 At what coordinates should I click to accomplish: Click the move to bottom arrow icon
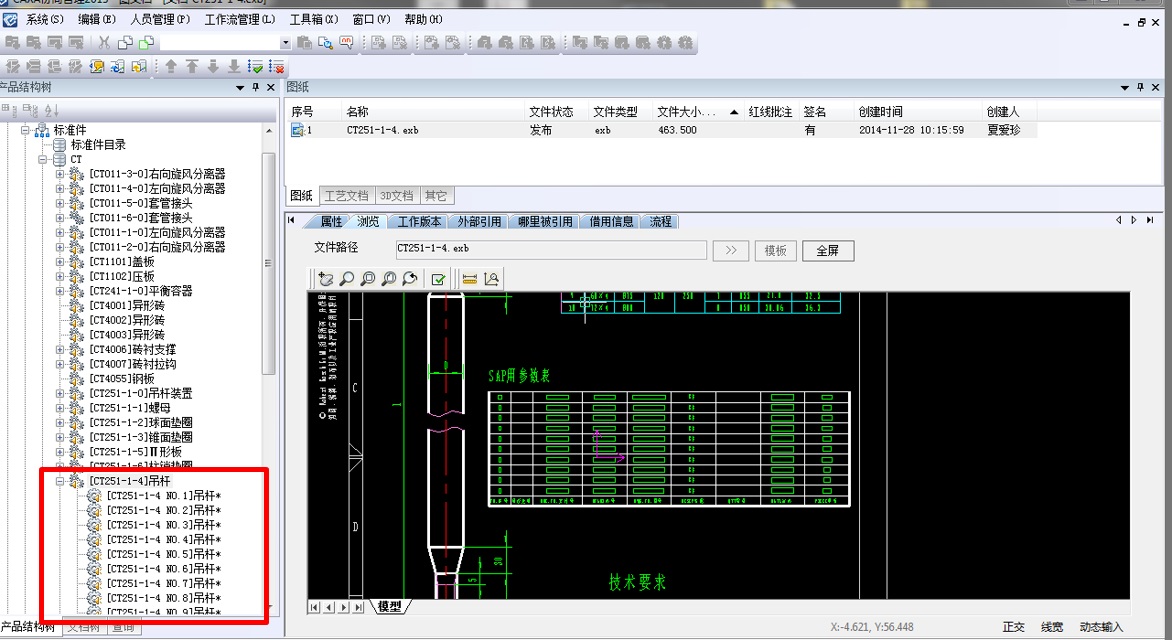tap(234, 67)
